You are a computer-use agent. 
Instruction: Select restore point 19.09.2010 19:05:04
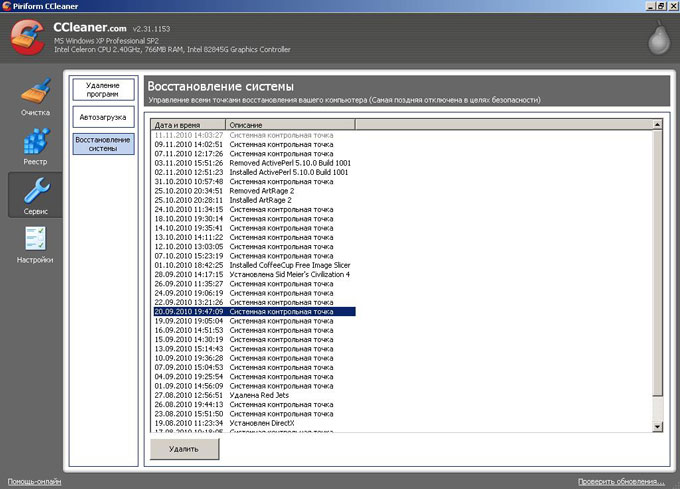[255, 321]
